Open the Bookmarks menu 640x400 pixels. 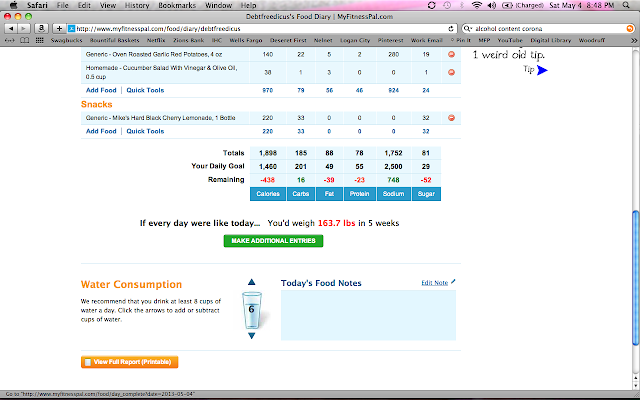click(x=177, y=5)
